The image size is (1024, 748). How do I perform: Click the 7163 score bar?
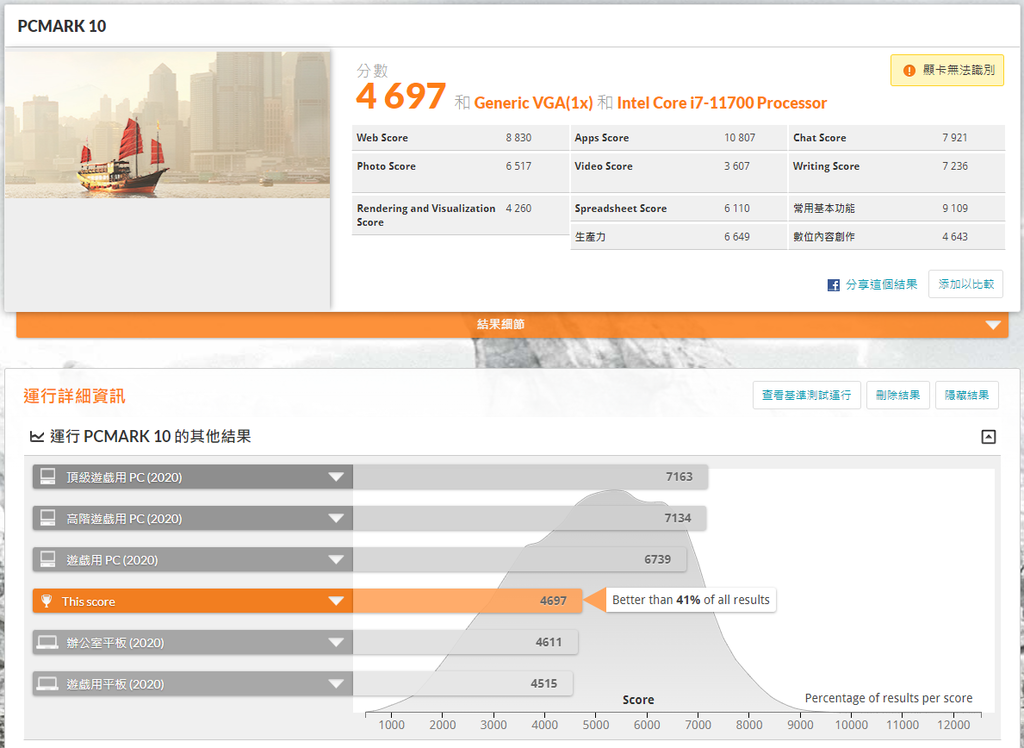(x=530, y=477)
